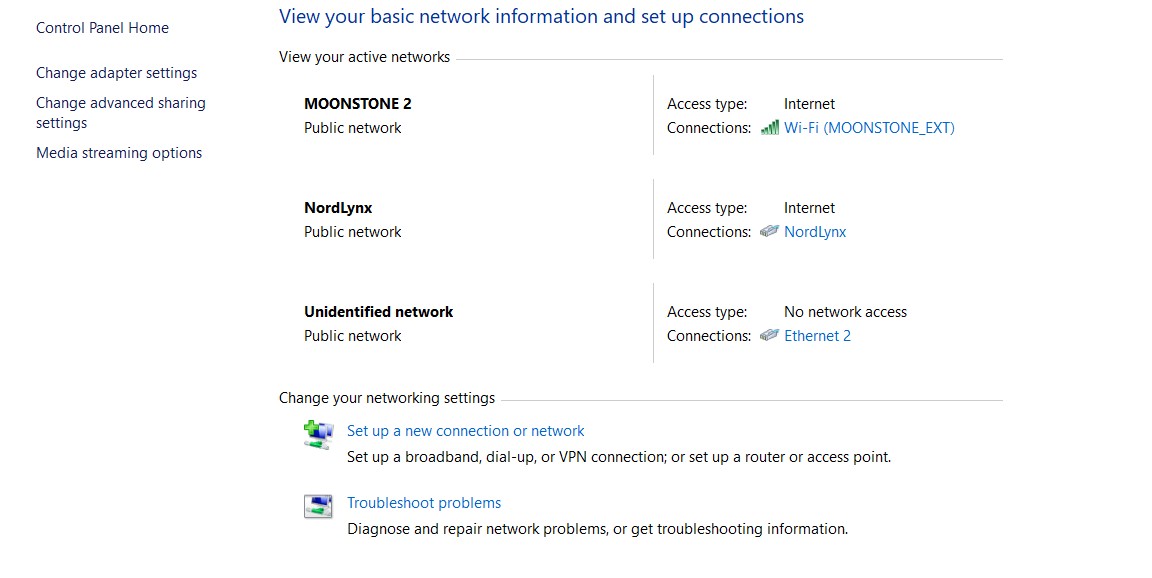Click the adapter icon beside the NordLynx link
Screen dimensions: 1152x578
769,232
